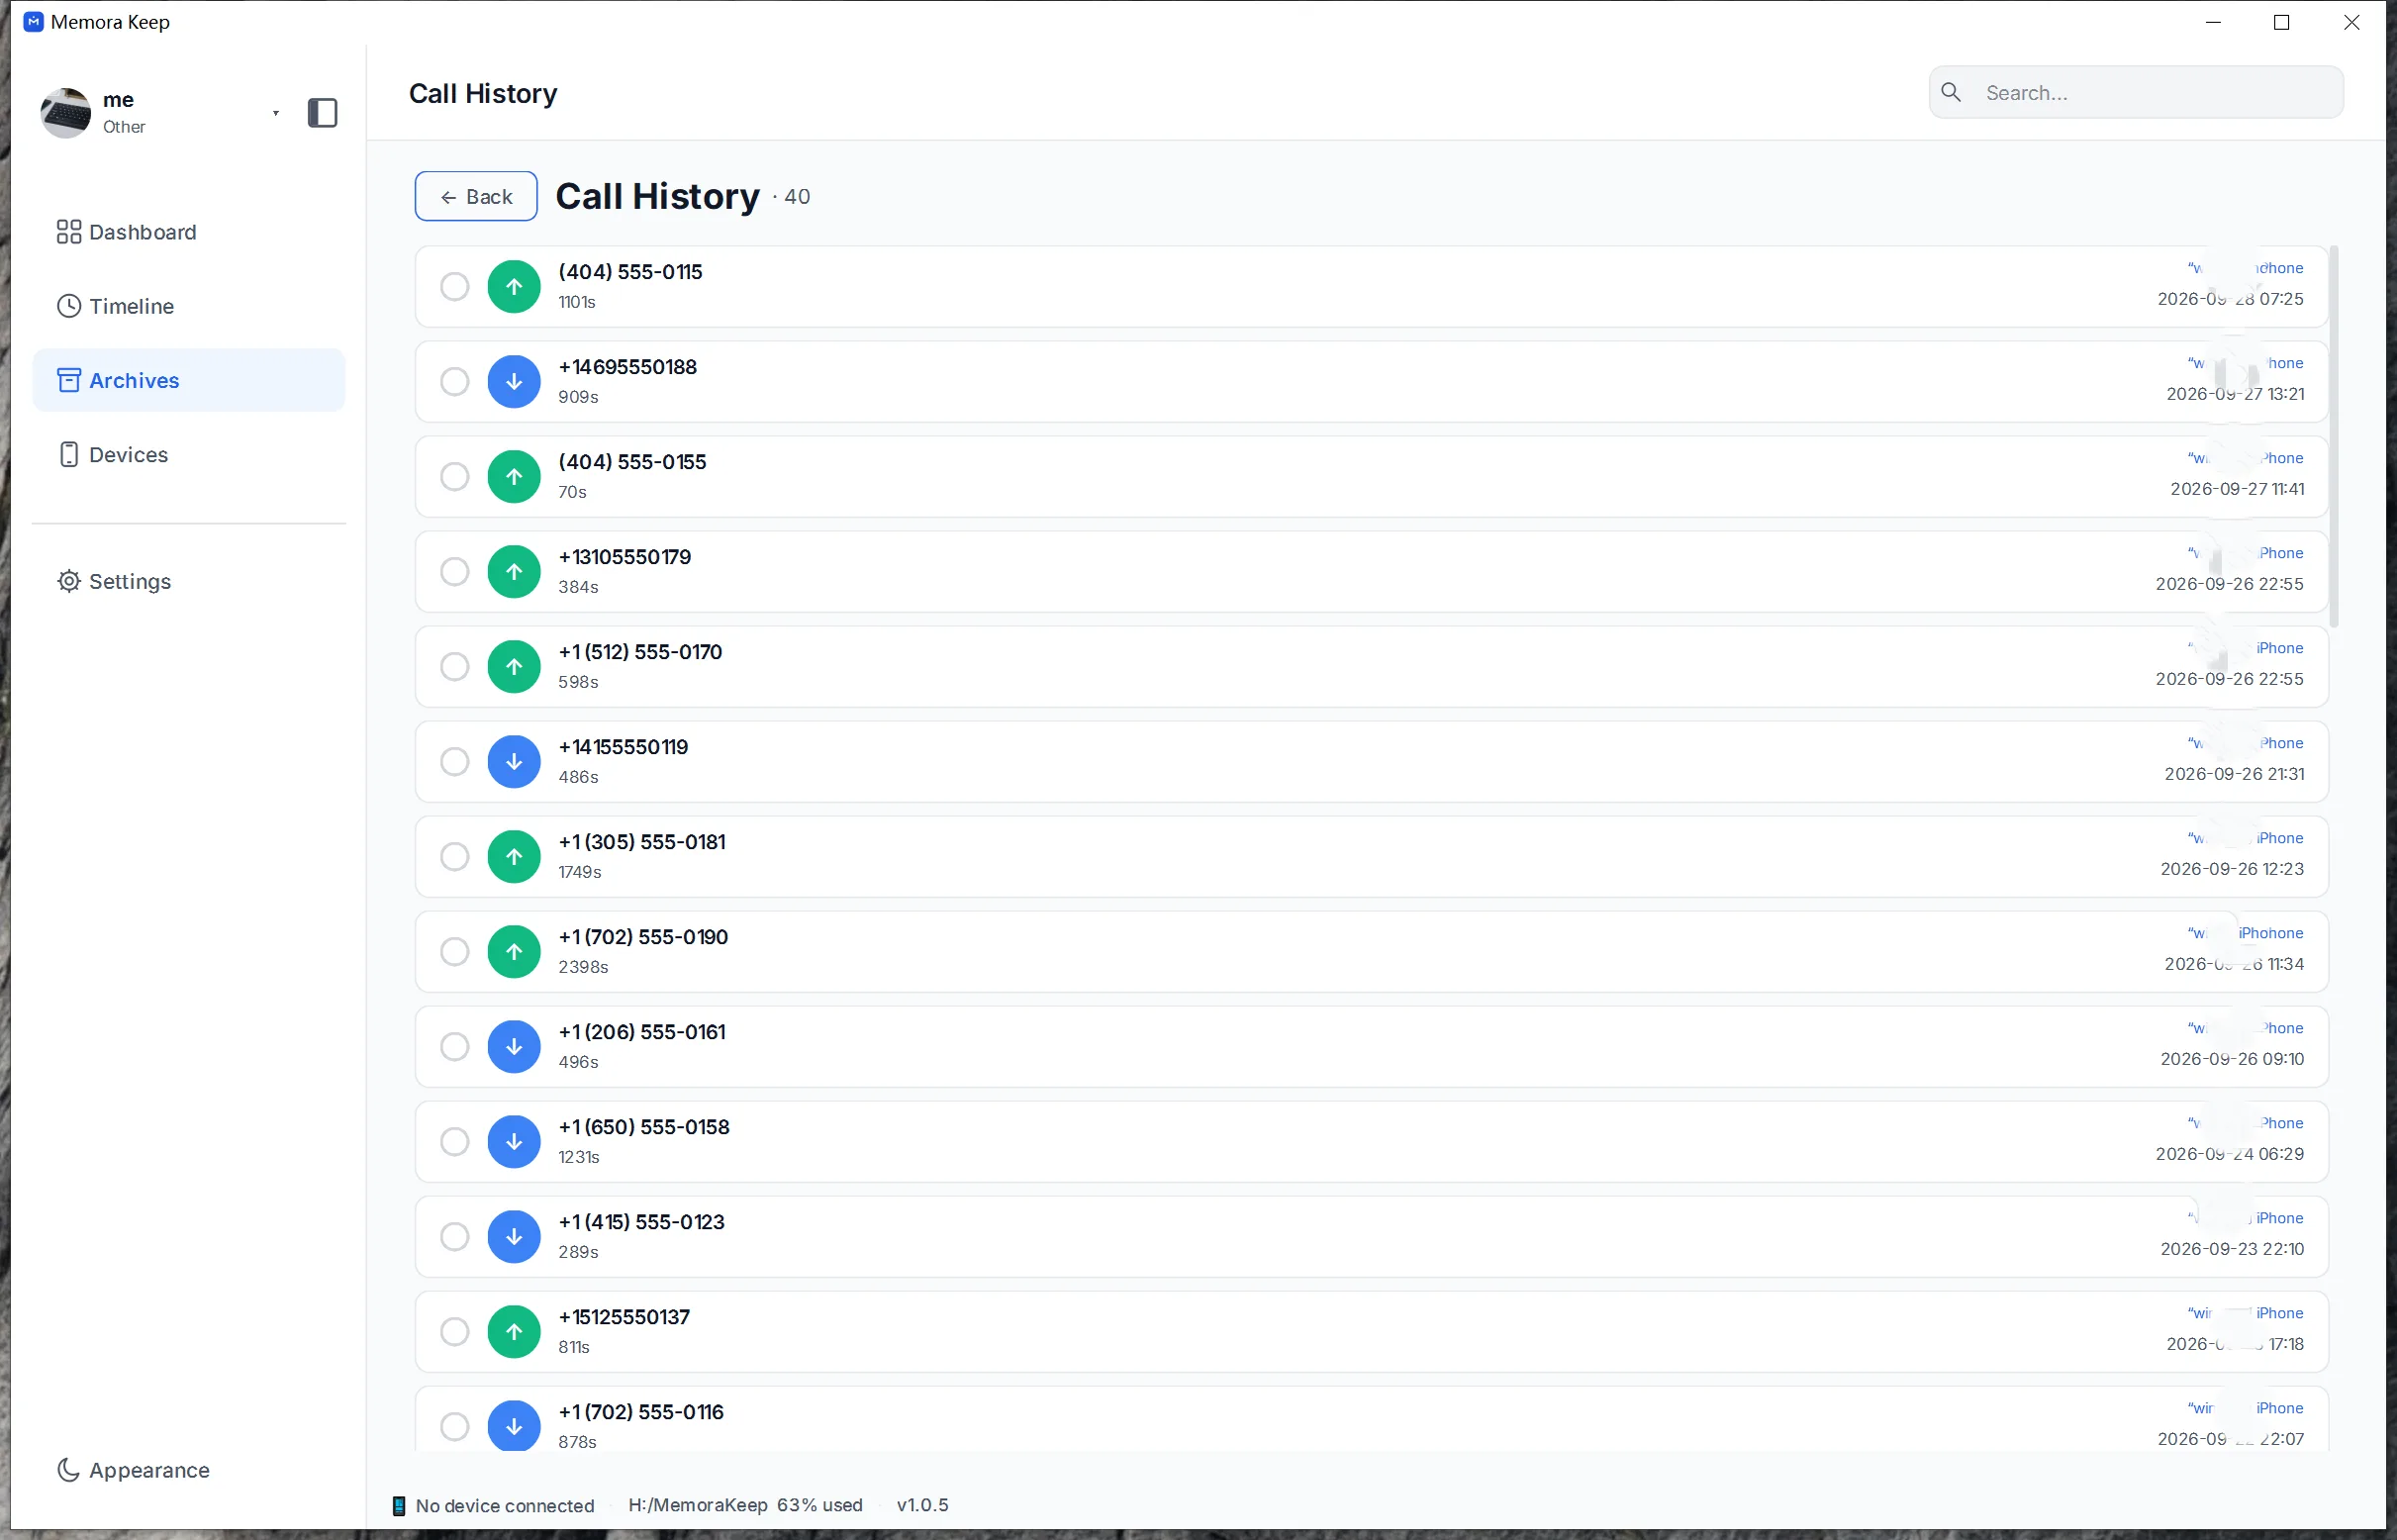This screenshot has width=2397, height=1540.
Task: Click incoming arrow icon for +1 (206) 555-0161
Action: (x=514, y=1046)
